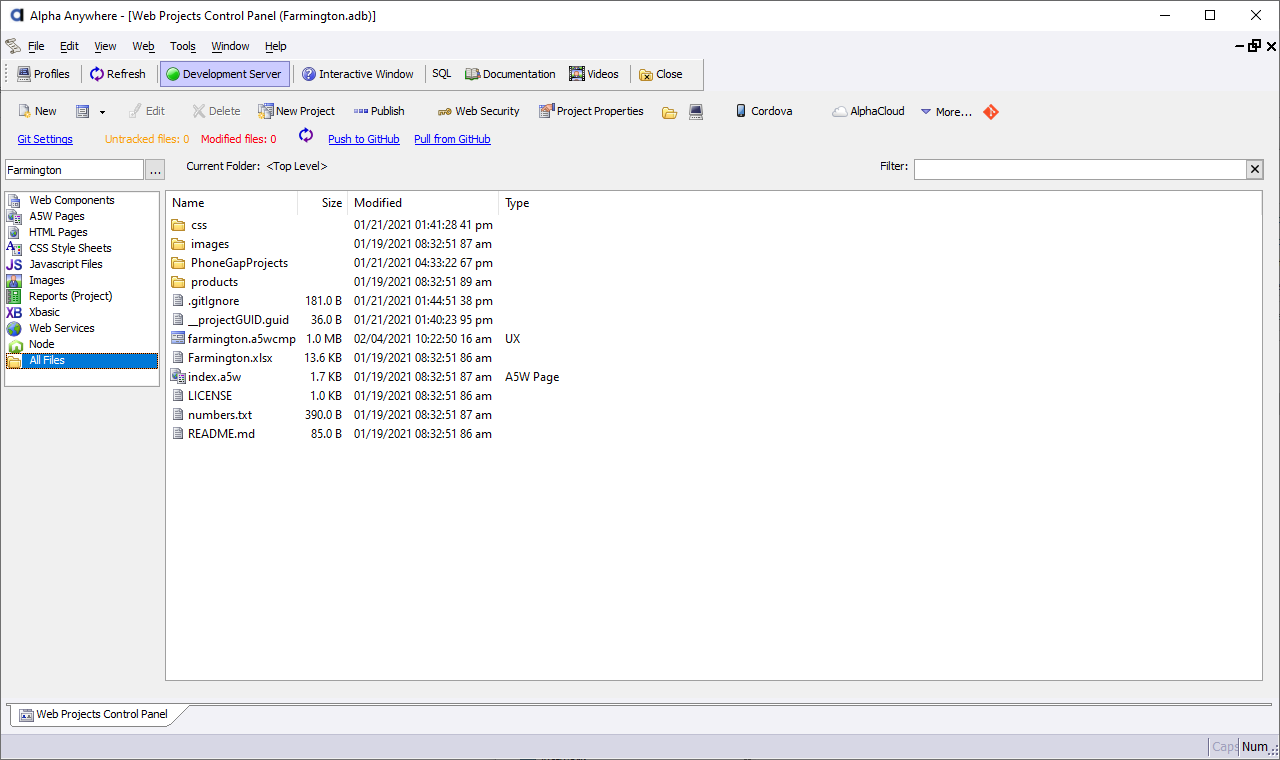The image size is (1280, 760).
Task: Open the Web menu
Action: (x=144, y=46)
